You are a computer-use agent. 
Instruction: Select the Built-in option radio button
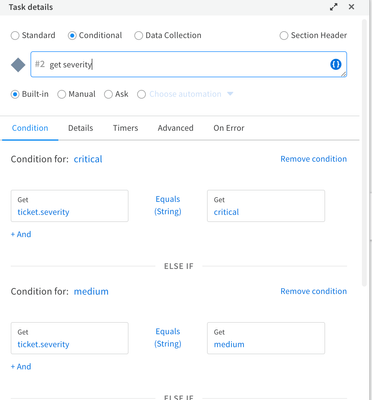[15, 94]
